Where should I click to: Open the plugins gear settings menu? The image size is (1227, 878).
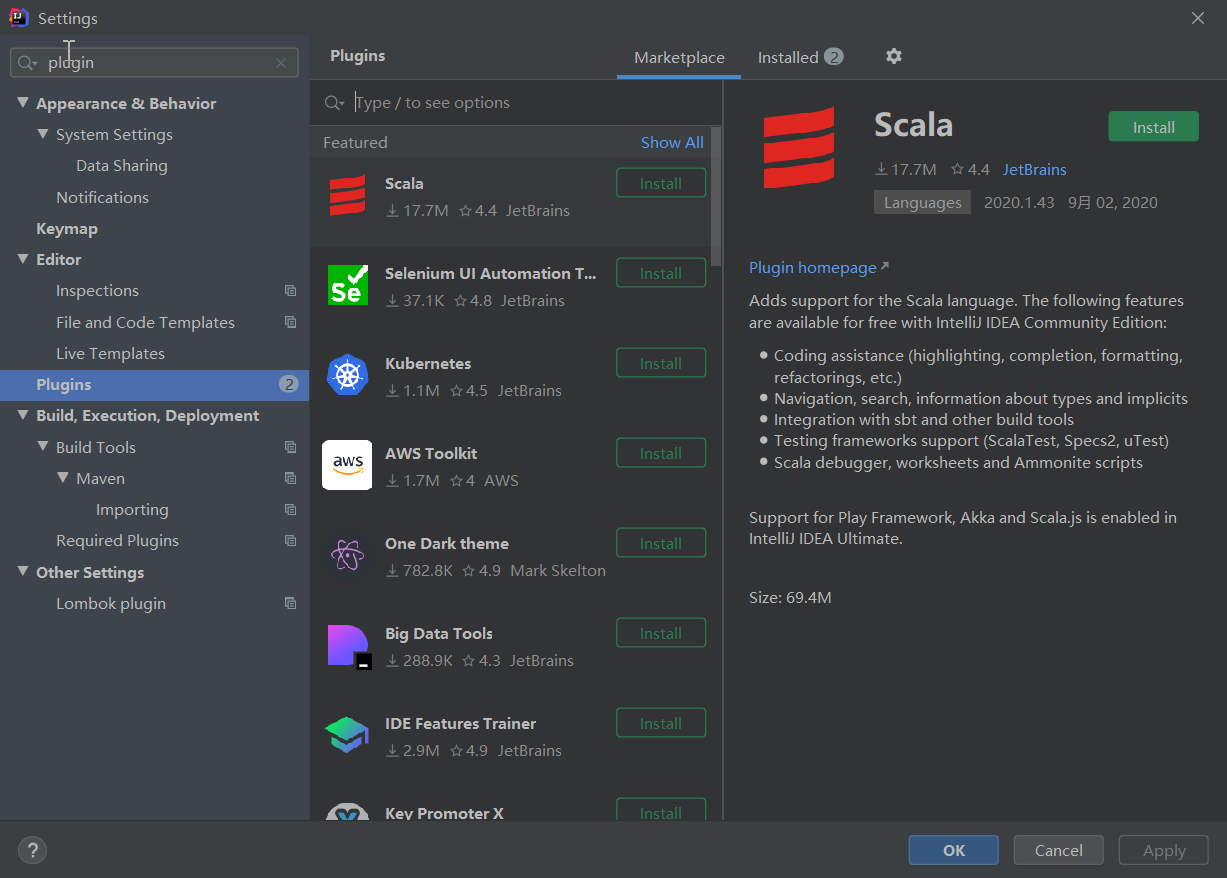[894, 57]
